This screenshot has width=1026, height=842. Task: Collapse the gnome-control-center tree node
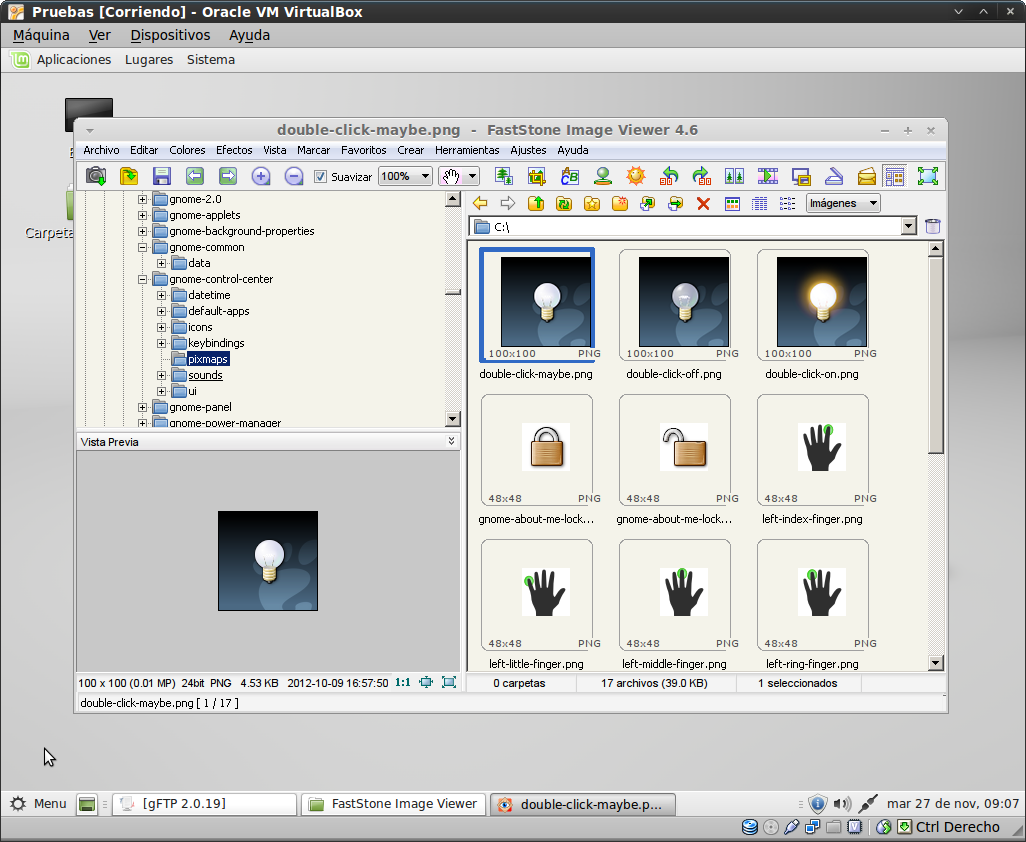click(142, 279)
